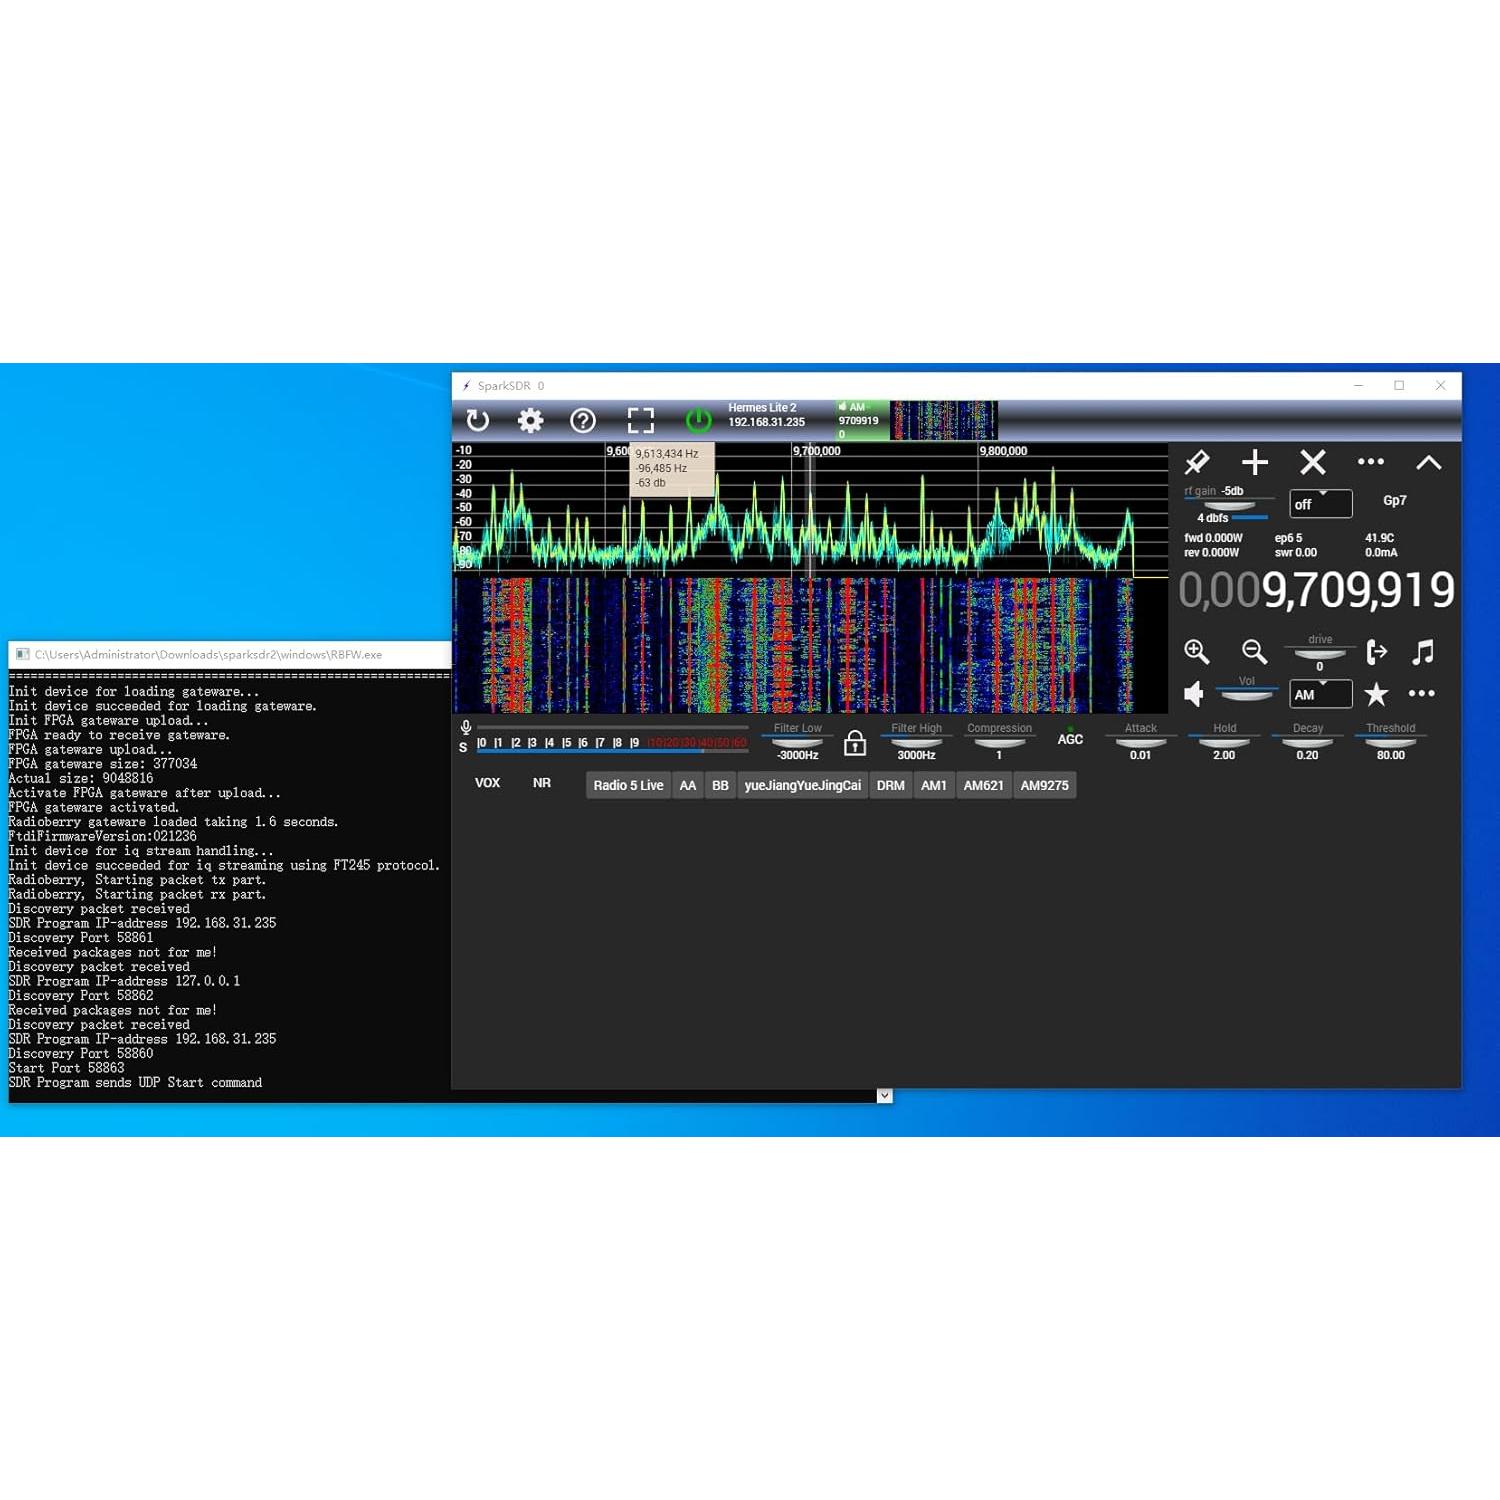Click the power button next to Hermes Lite 2
Viewport: 1500px width, 1500px height.
pyautogui.click(x=698, y=421)
